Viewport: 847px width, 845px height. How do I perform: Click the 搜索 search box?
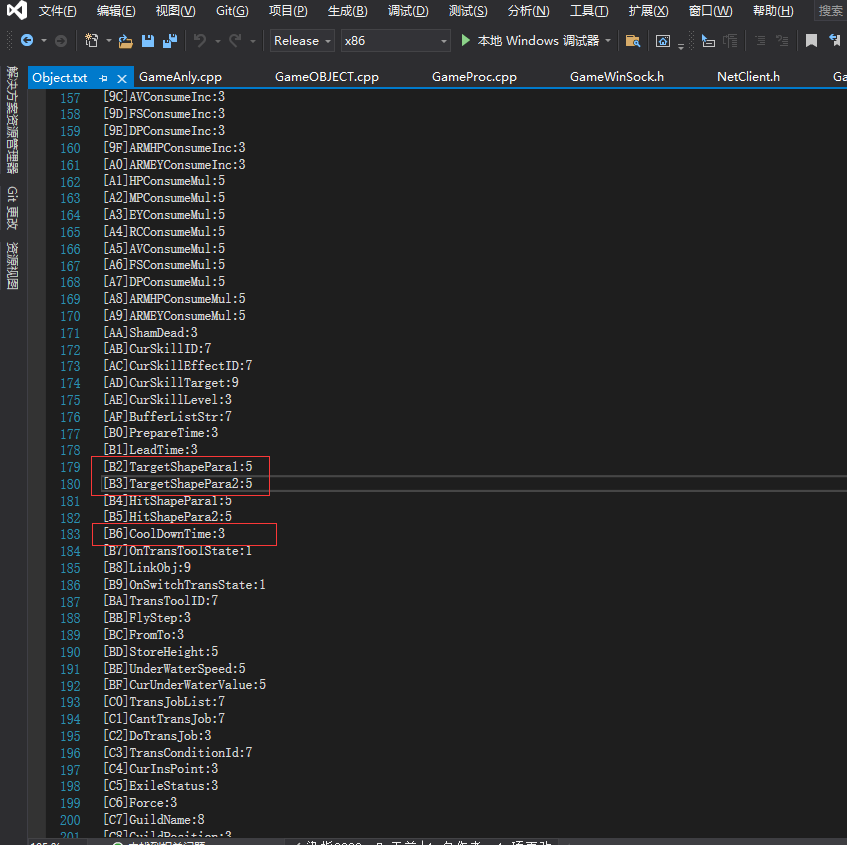830,11
